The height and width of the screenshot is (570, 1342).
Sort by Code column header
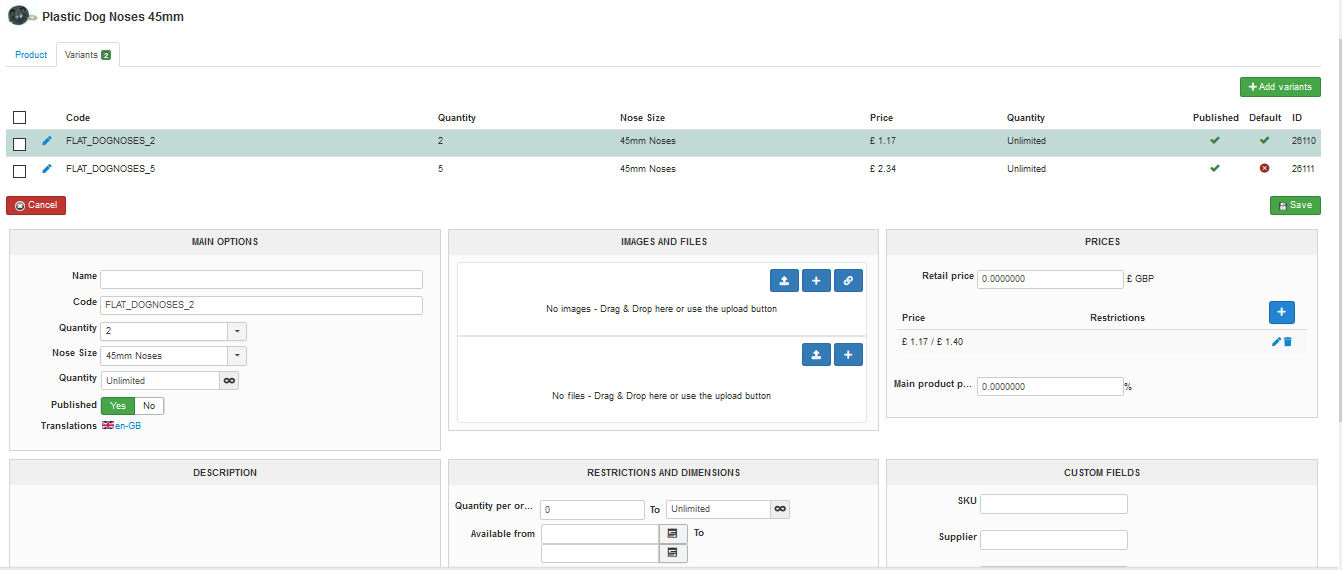point(78,118)
